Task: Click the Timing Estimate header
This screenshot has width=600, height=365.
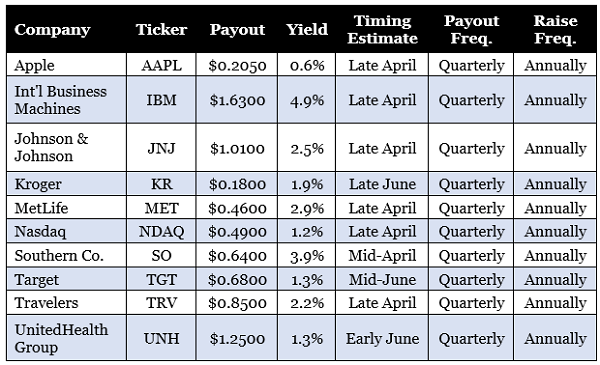Action: 382,29
